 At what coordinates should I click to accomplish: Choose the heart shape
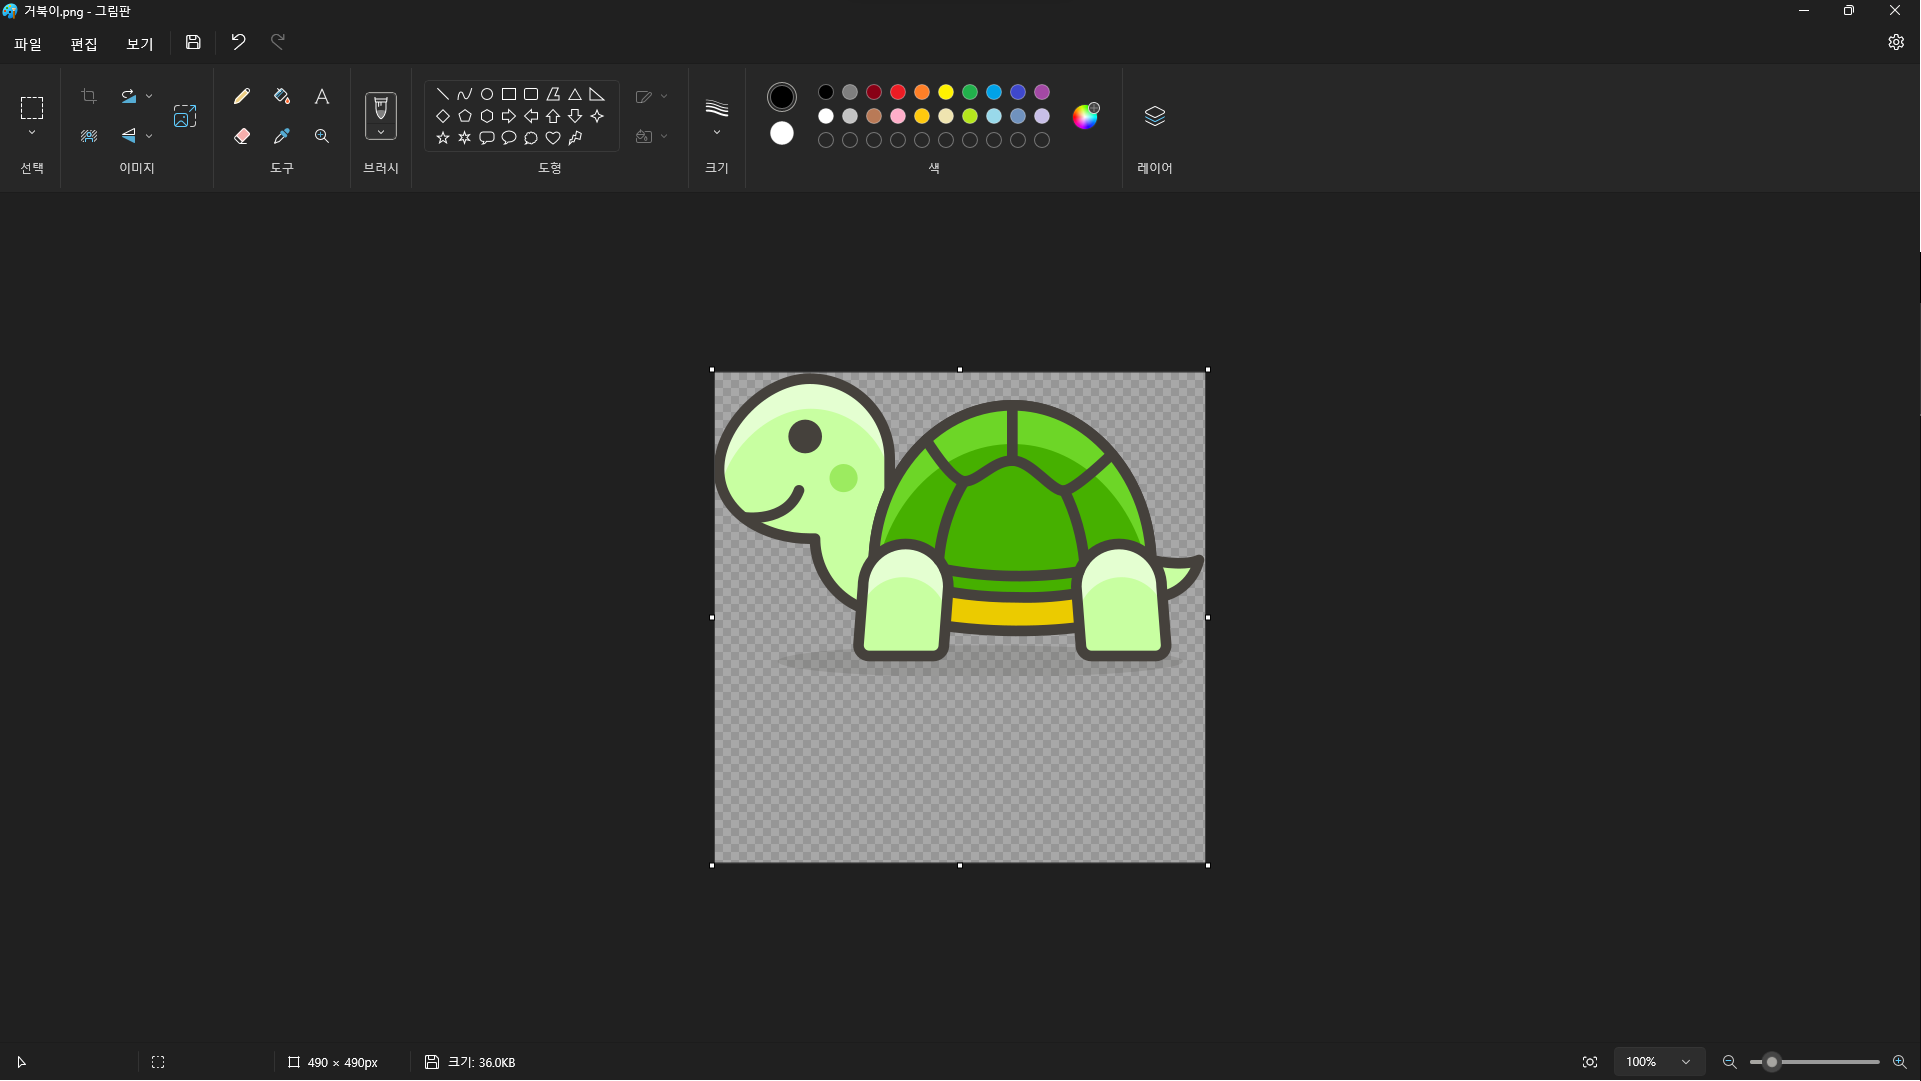click(x=552, y=138)
